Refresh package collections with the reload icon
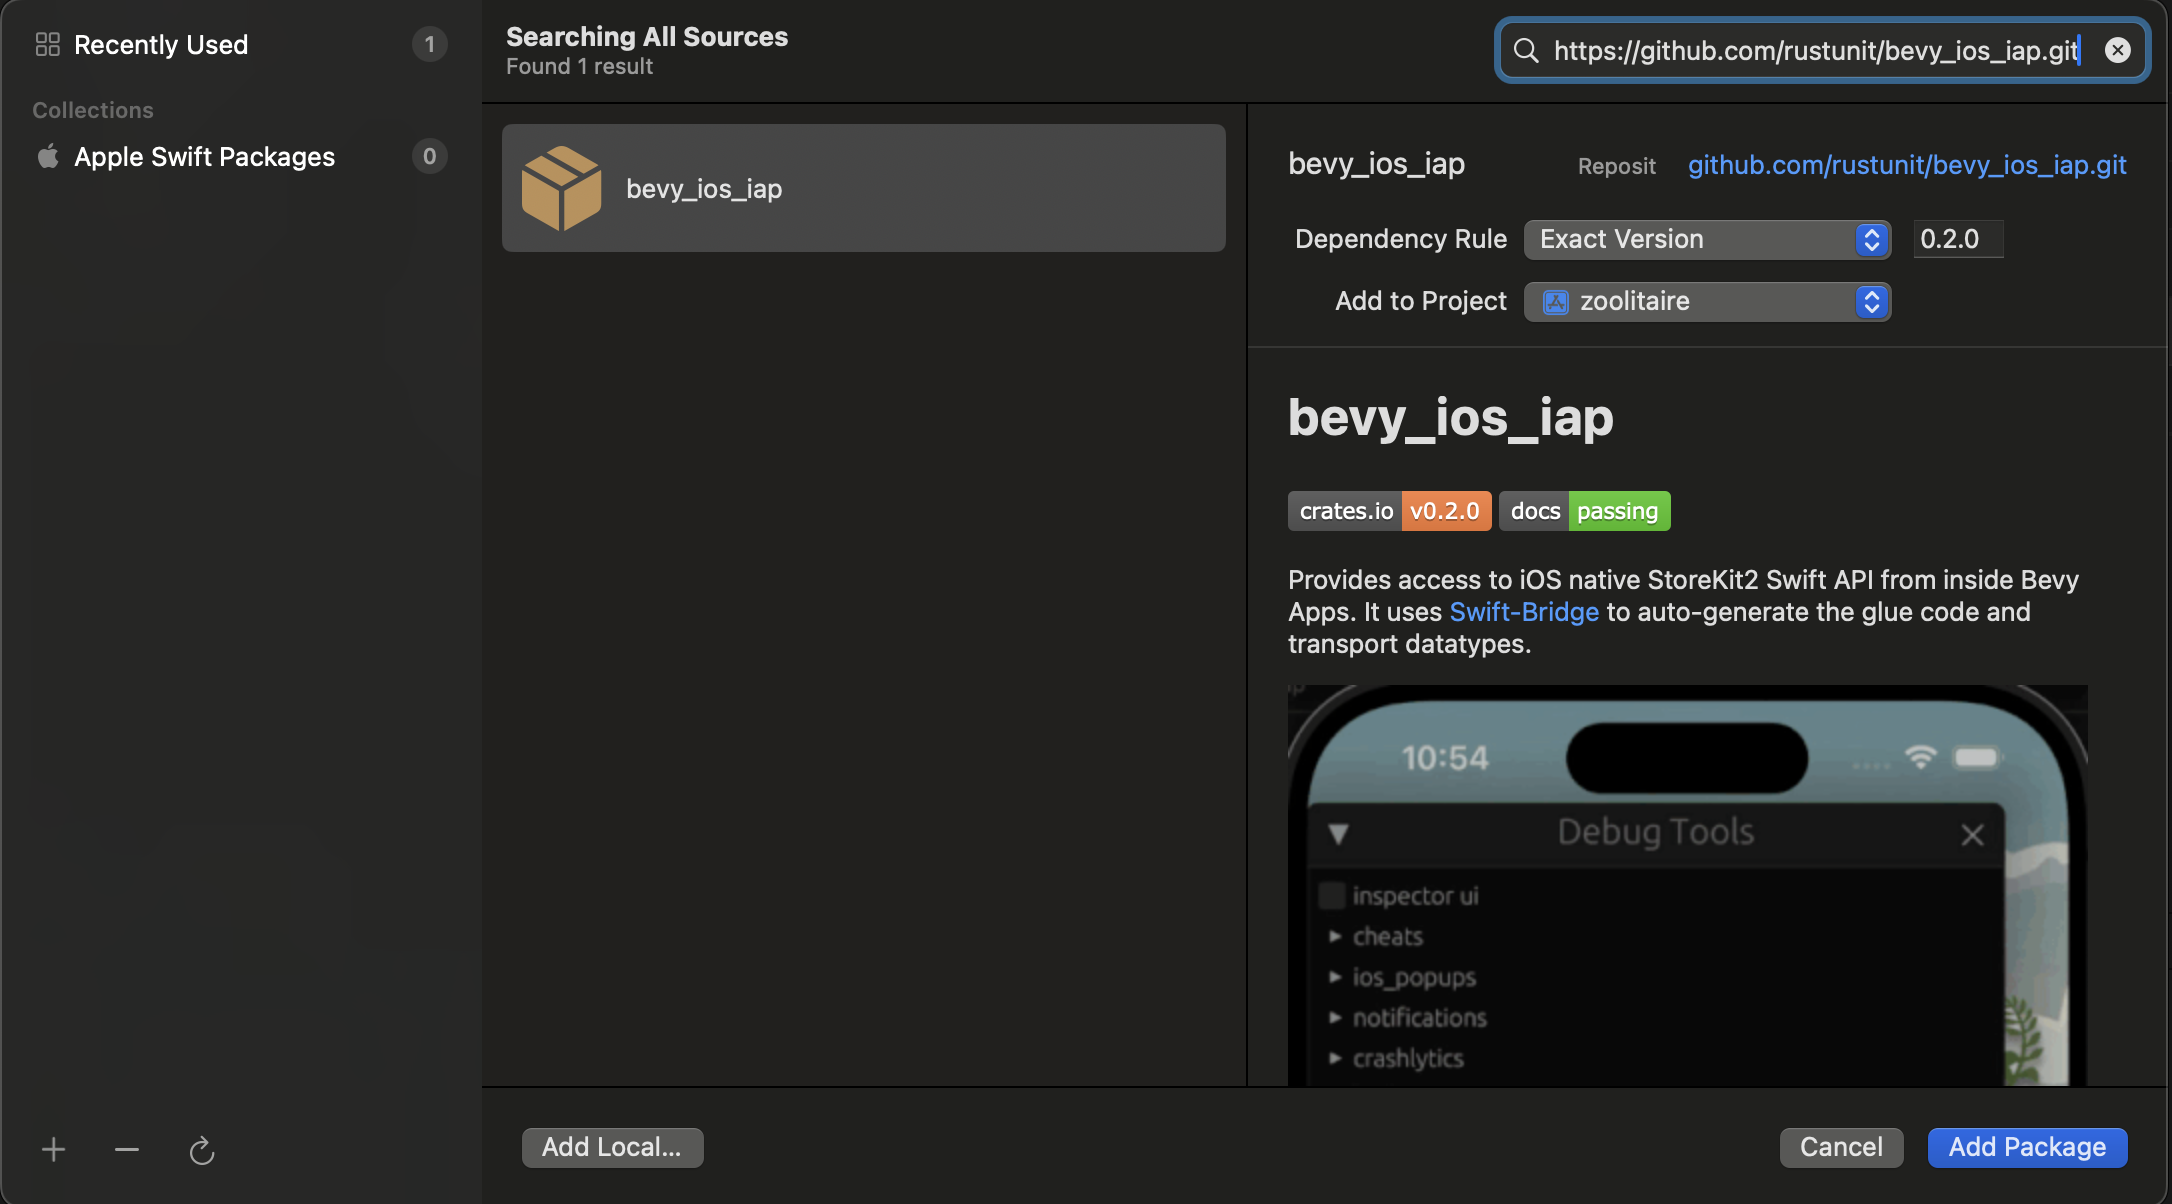The image size is (2172, 1204). pyautogui.click(x=202, y=1150)
